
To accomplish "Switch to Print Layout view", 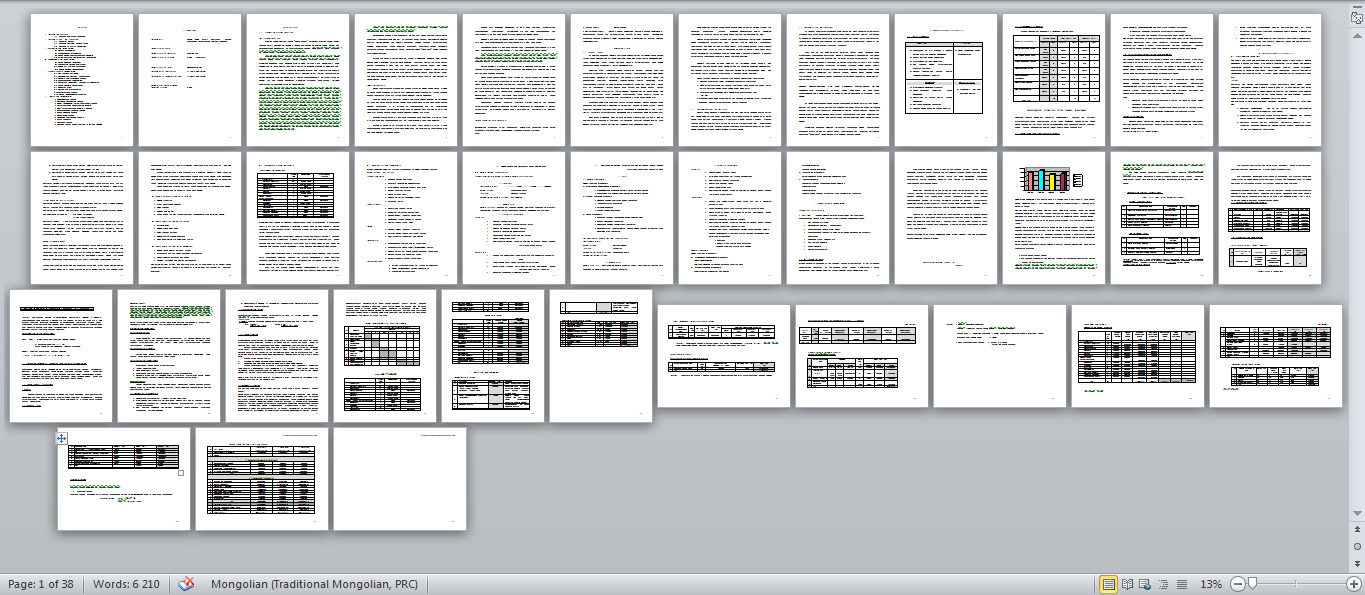I will pos(1109,584).
